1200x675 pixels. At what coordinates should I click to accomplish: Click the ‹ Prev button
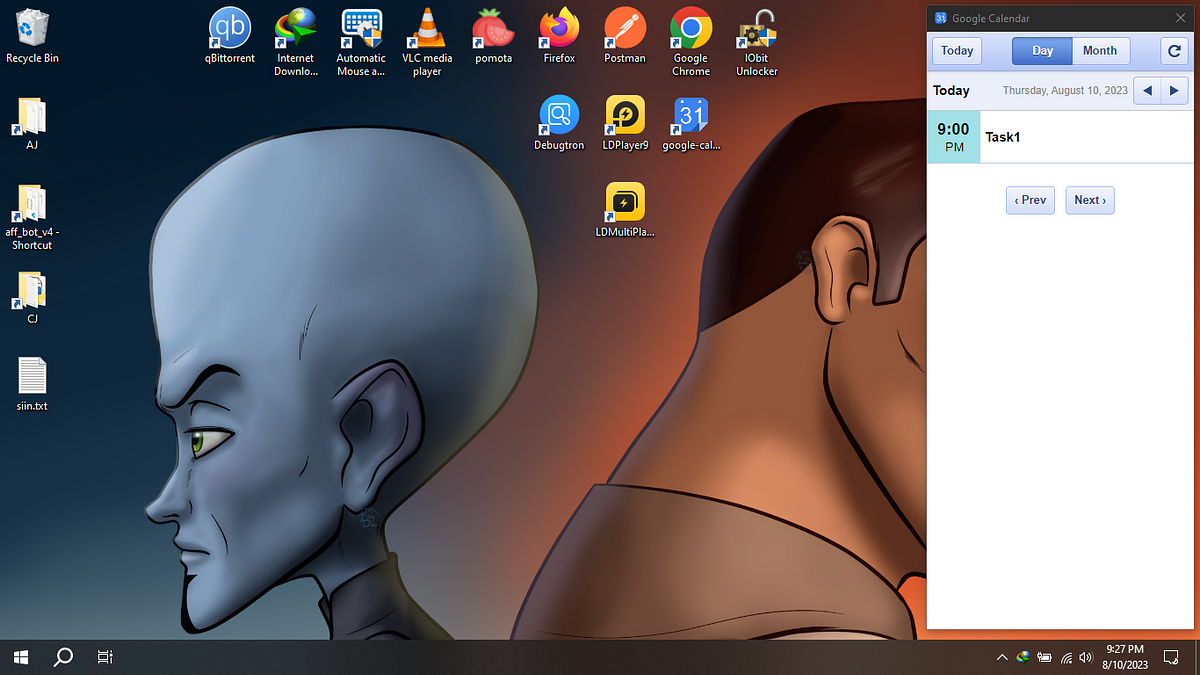tap(1030, 200)
